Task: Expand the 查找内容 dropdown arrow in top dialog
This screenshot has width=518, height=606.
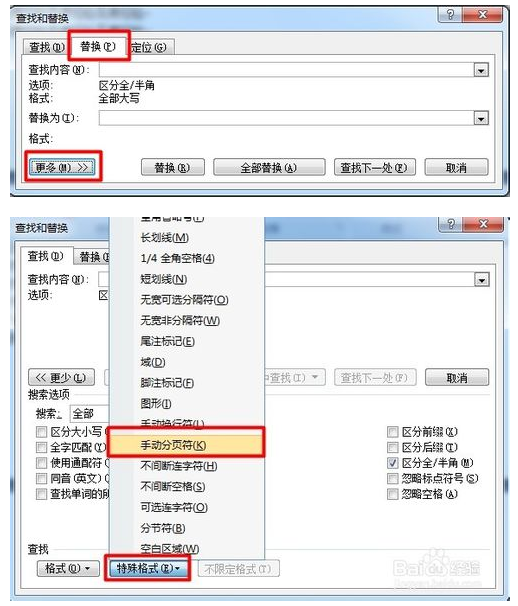Action: point(481,70)
